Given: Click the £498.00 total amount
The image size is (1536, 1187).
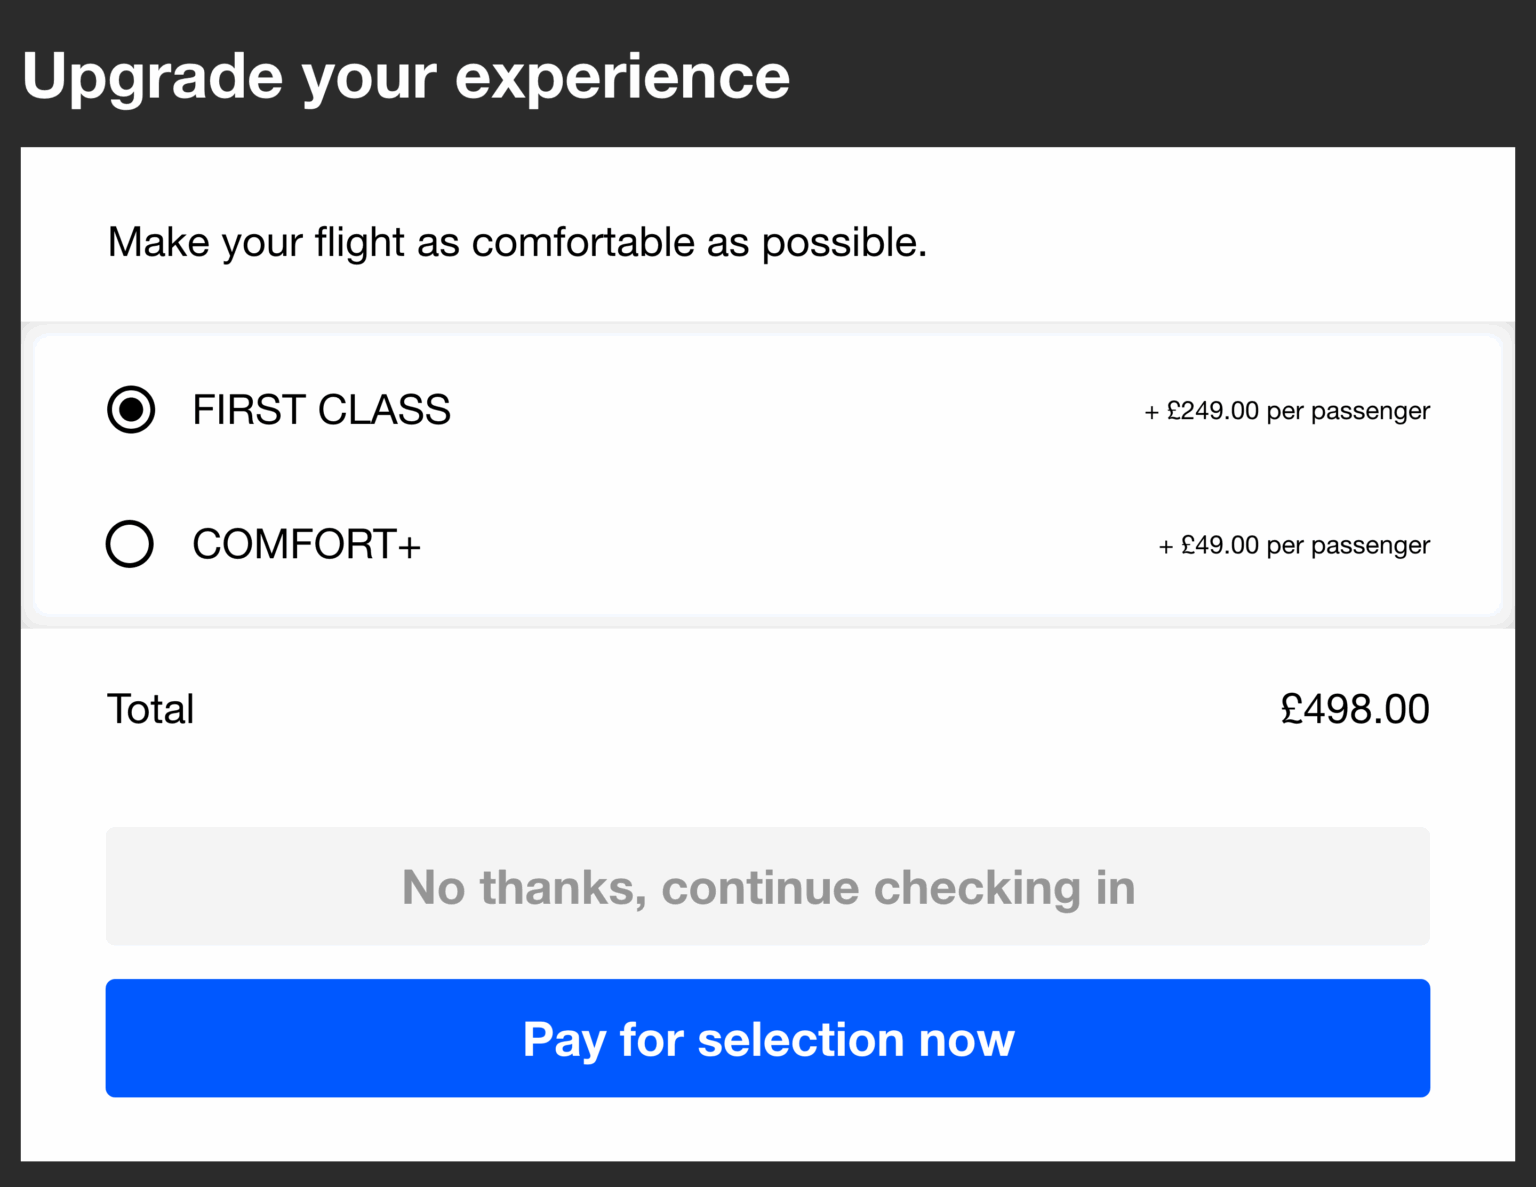Looking at the screenshot, I should (1354, 709).
